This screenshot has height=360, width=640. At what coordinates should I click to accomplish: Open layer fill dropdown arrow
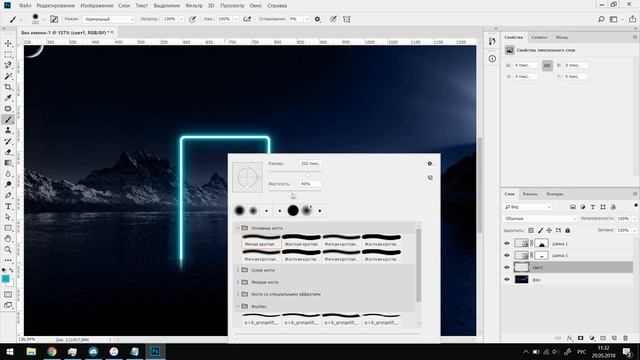point(634,231)
